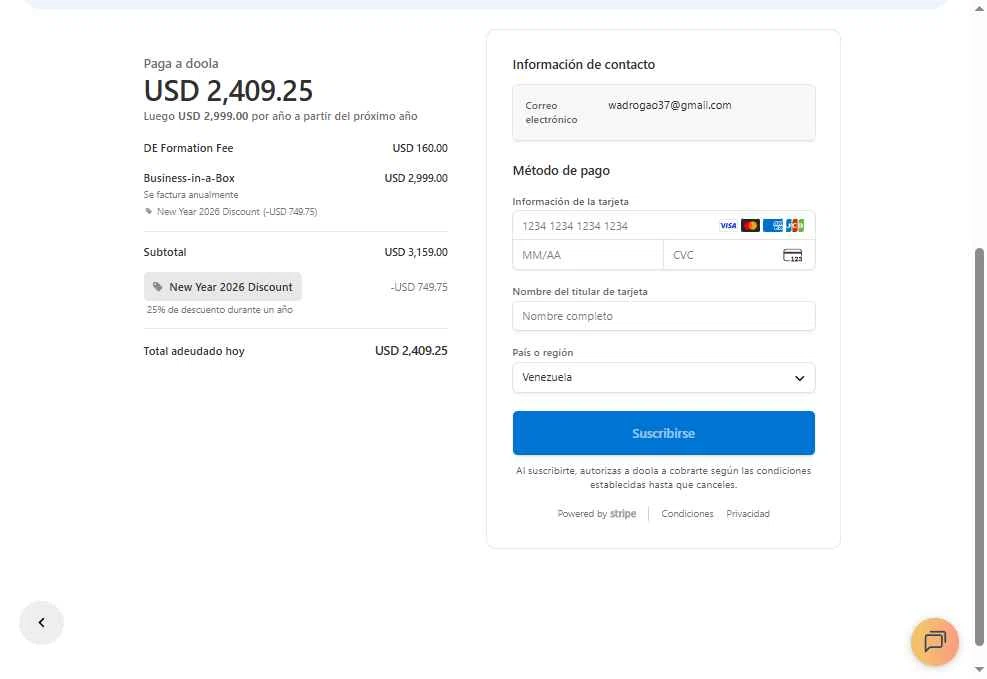Click the Business-in-a-Box label
The height and width of the screenshot is (679, 987).
pyautogui.click(x=189, y=178)
